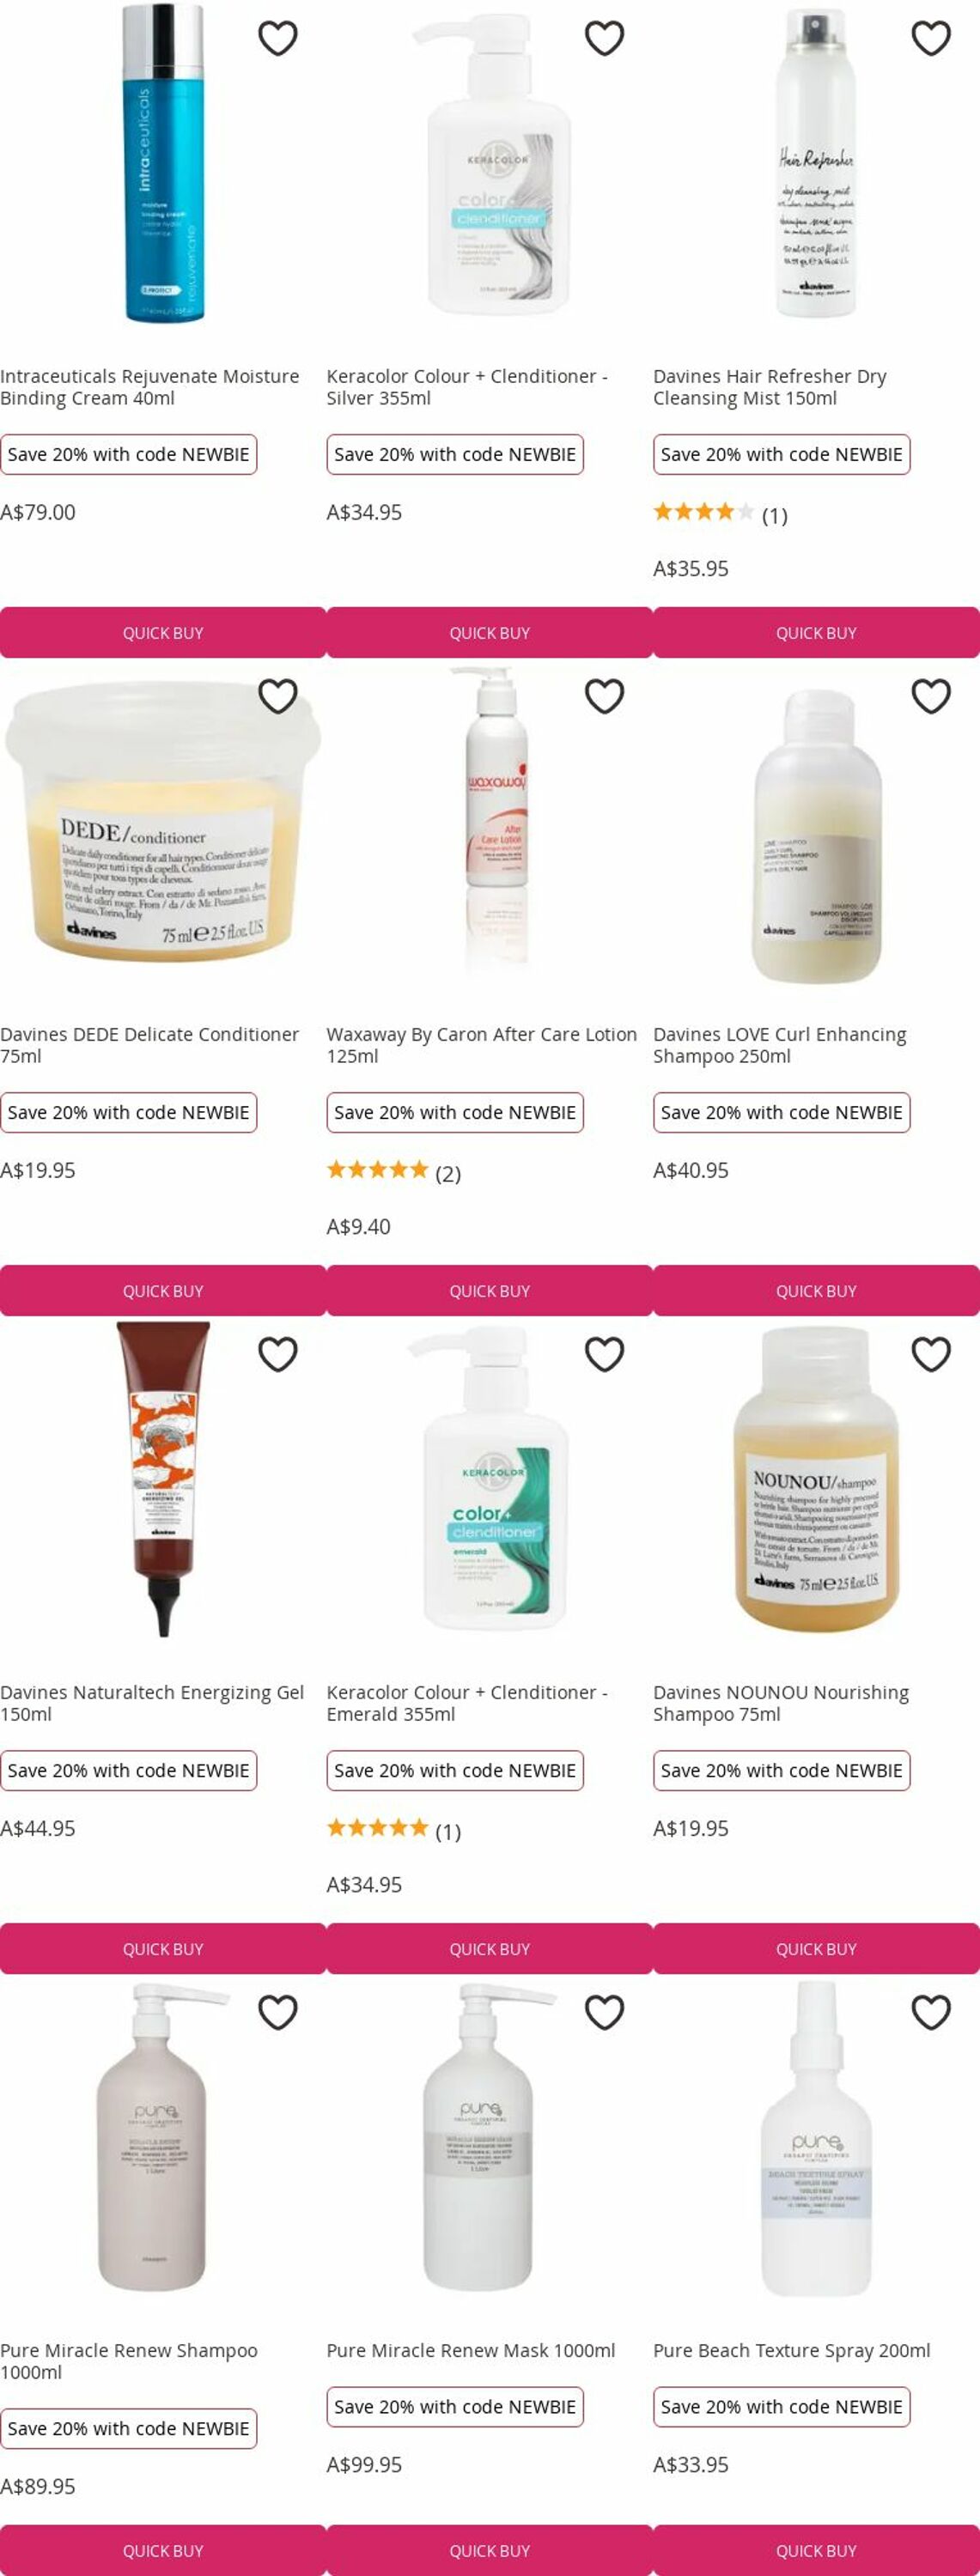The width and height of the screenshot is (980, 2576).
Task: Add Pure Miracle Renew Shampoo to wishlist
Action: 278,2012
